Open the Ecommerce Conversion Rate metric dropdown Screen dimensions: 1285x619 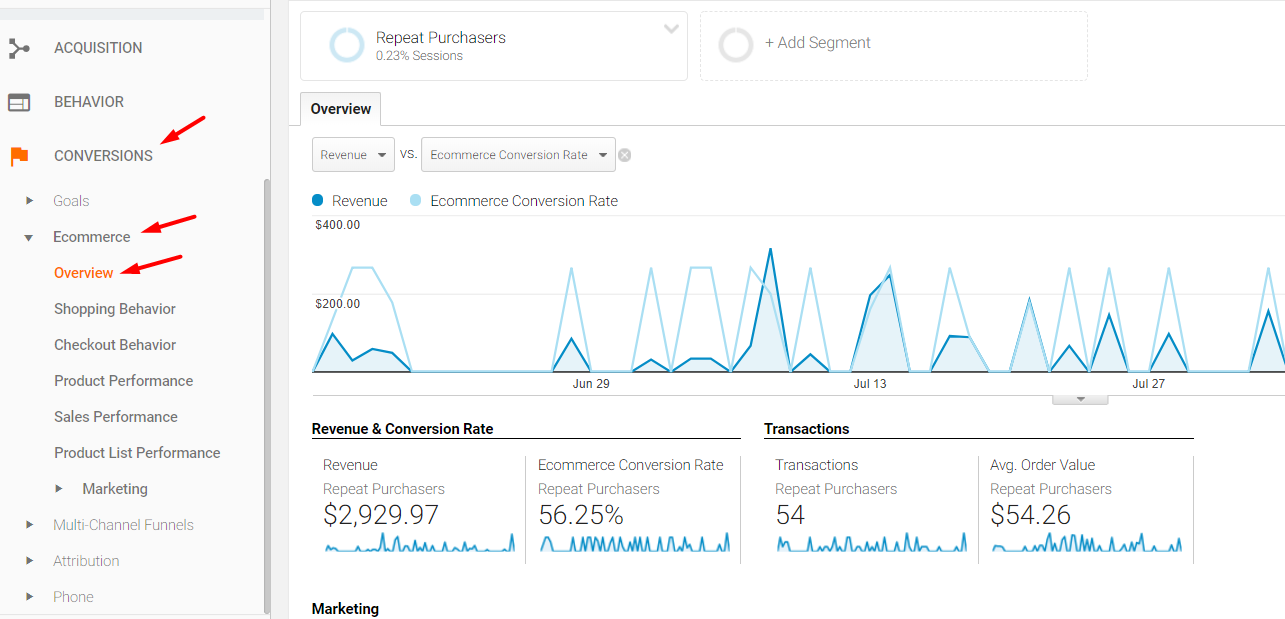tap(518, 155)
